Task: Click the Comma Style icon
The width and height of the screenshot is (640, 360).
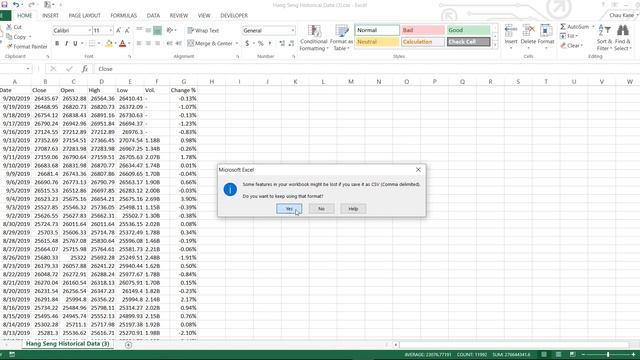Action: [x=270, y=43]
